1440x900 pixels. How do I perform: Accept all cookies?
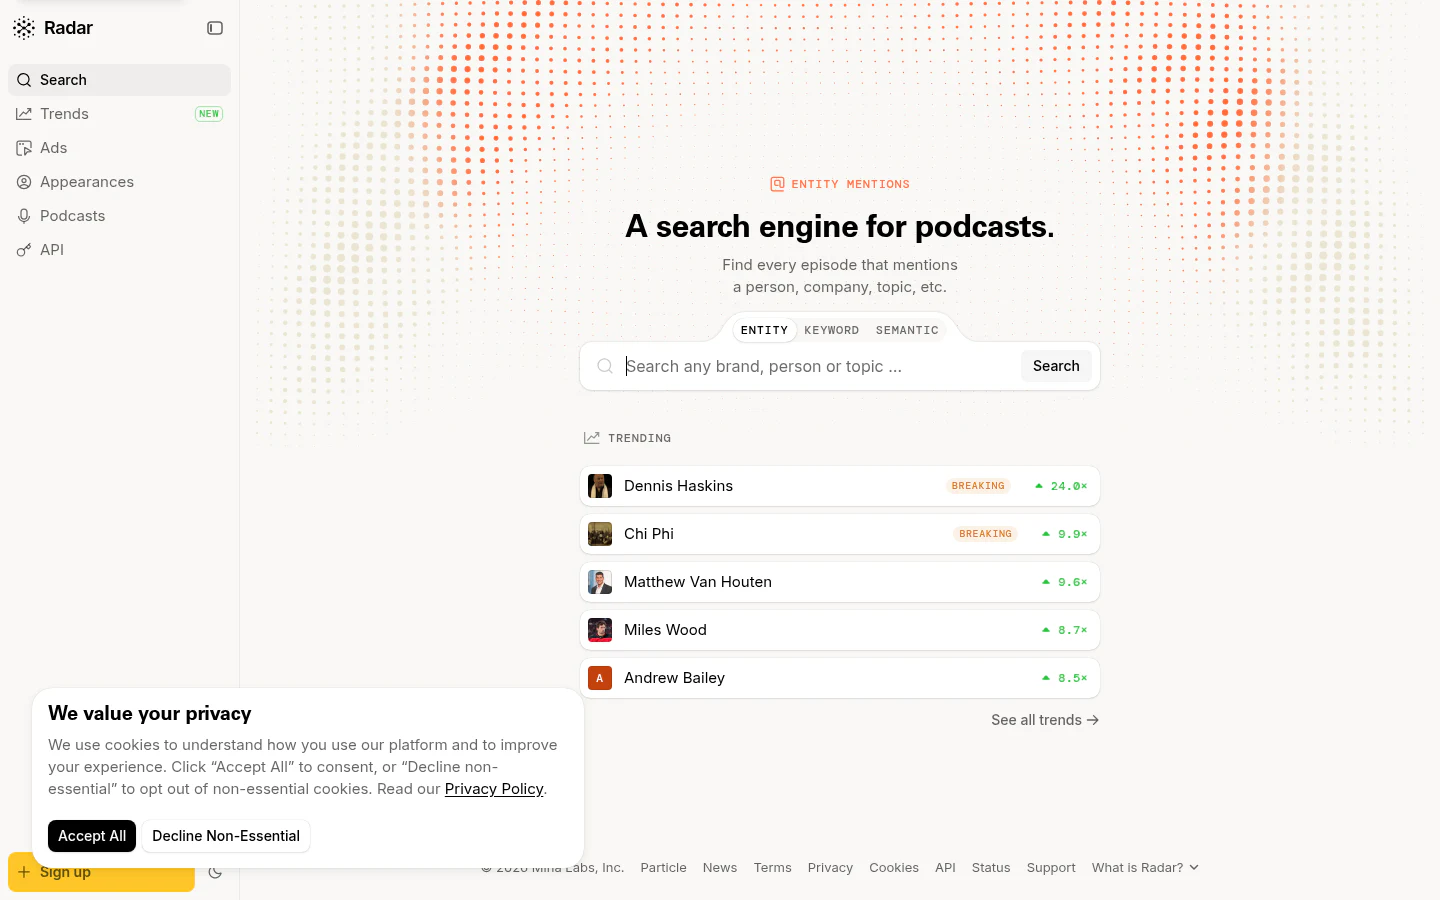coord(92,836)
